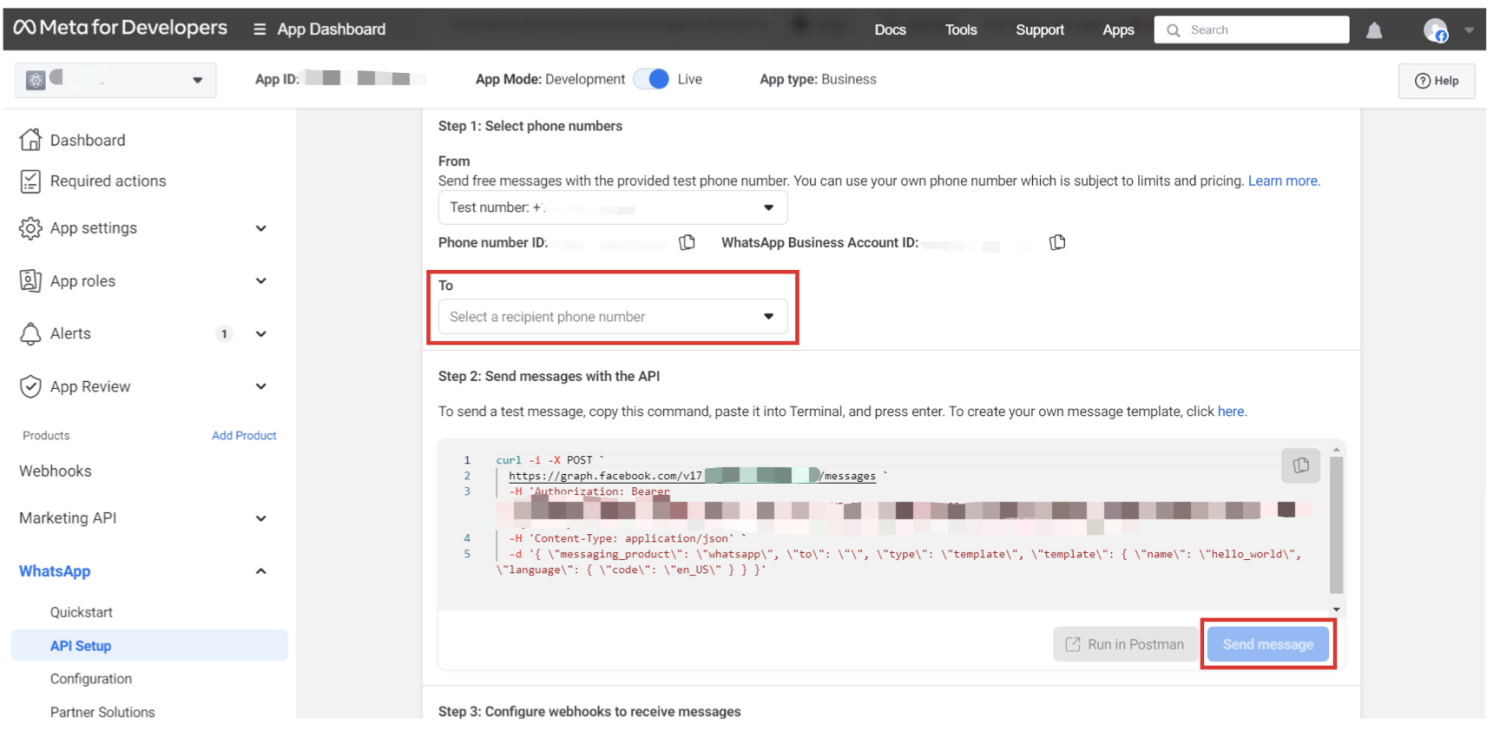Expand the App settings section
The width and height of the screenshot is (1500, 738).
click(261, 229)
